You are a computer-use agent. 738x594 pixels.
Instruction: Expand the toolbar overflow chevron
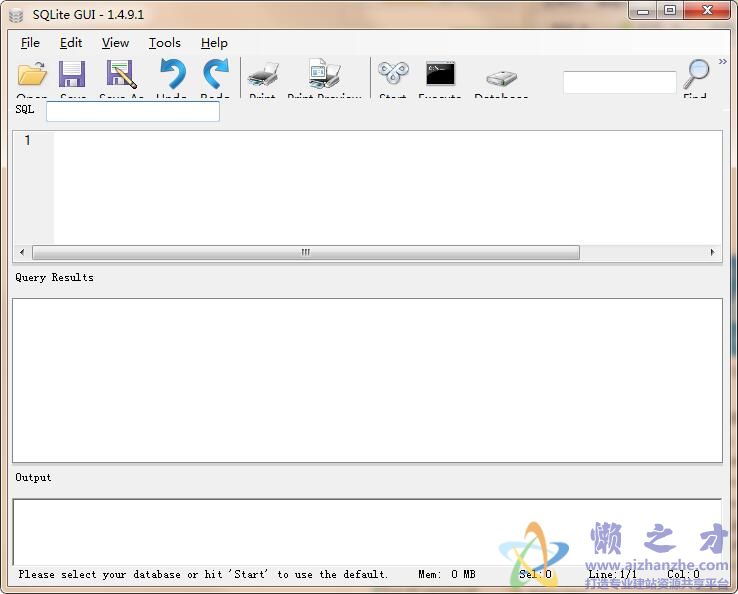[722, 62]
